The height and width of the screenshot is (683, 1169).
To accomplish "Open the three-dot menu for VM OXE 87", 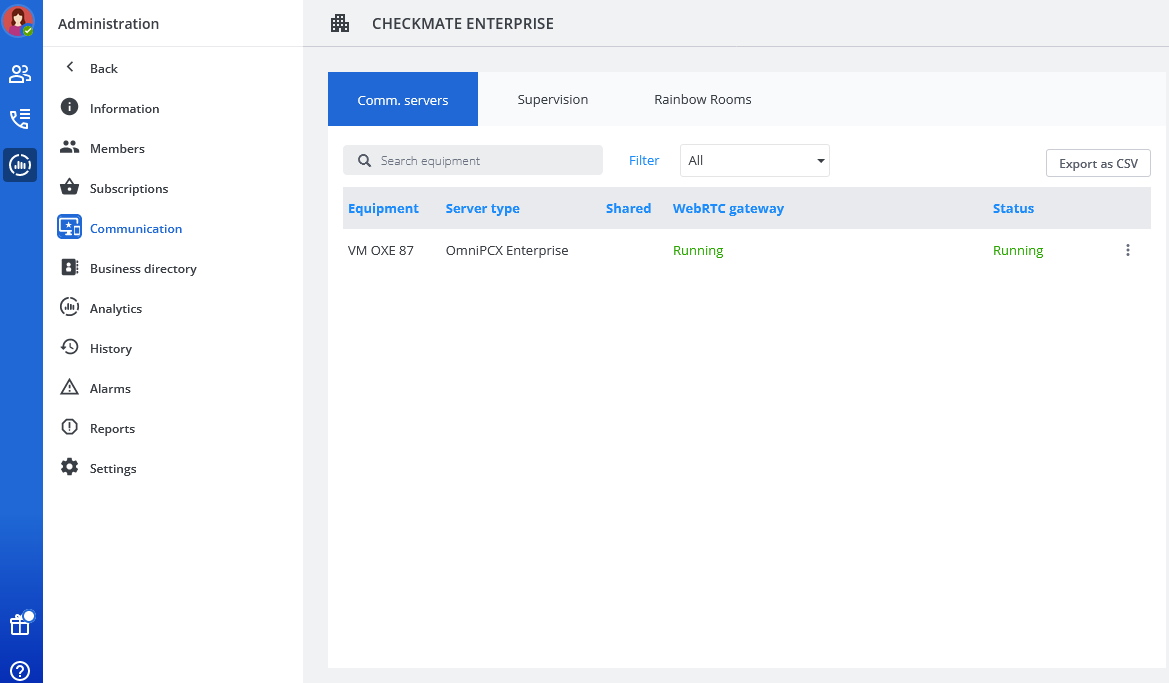I will [x=1127, y=251].
